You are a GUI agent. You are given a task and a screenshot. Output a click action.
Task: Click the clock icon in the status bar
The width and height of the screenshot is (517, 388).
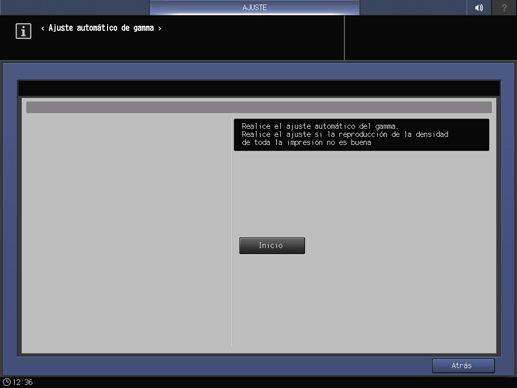7,382
